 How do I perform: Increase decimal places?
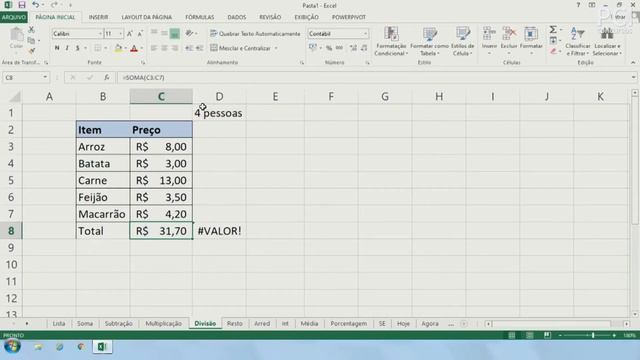(353, 48)
